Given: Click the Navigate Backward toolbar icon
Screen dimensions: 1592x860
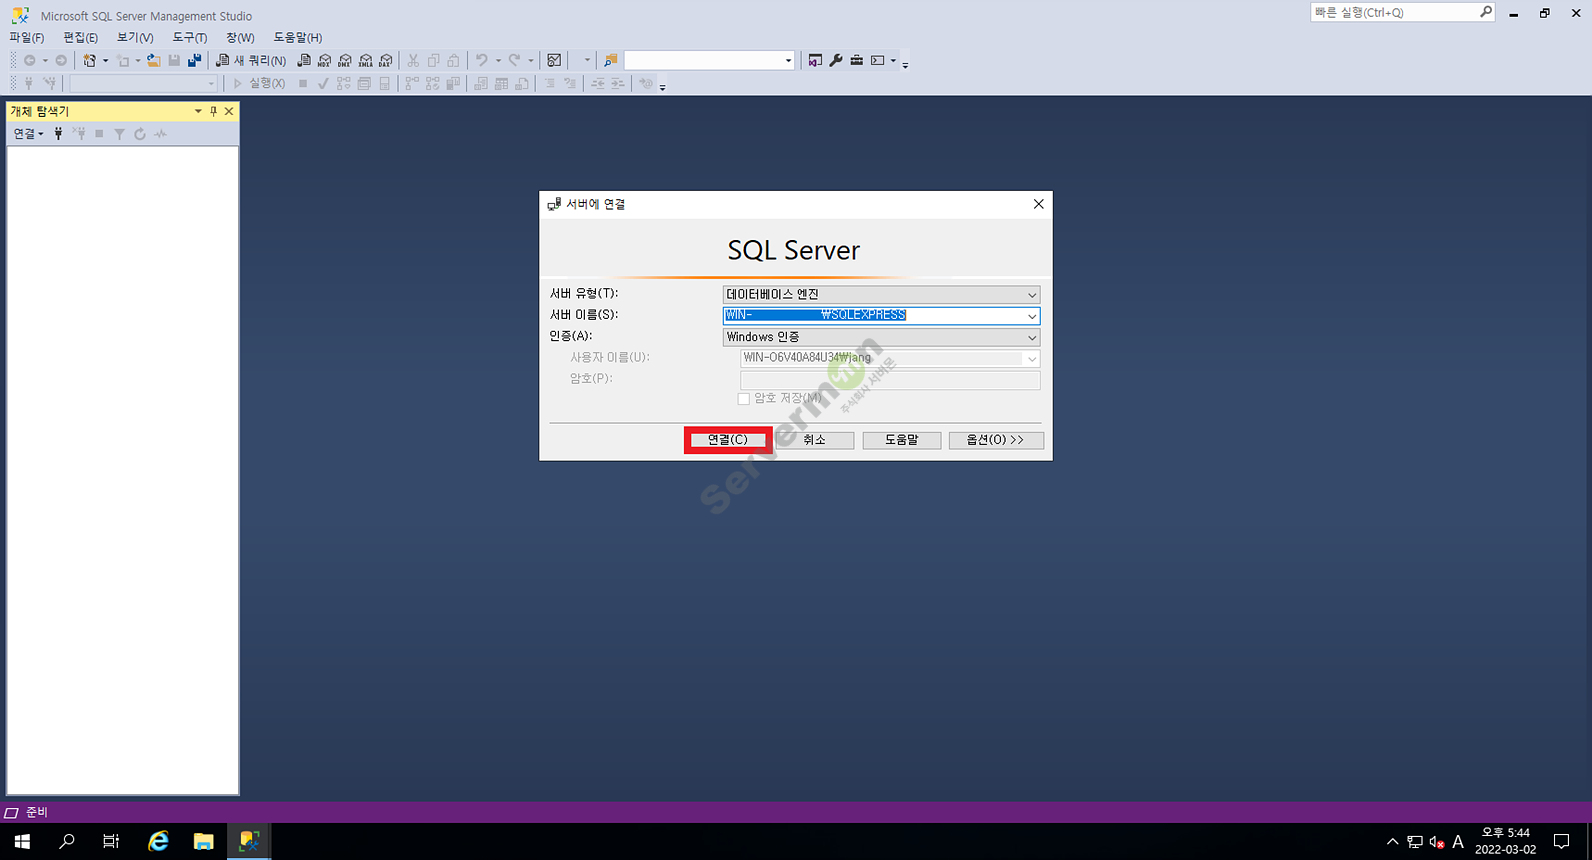Looking at the screenshot, I should (30, 60).
